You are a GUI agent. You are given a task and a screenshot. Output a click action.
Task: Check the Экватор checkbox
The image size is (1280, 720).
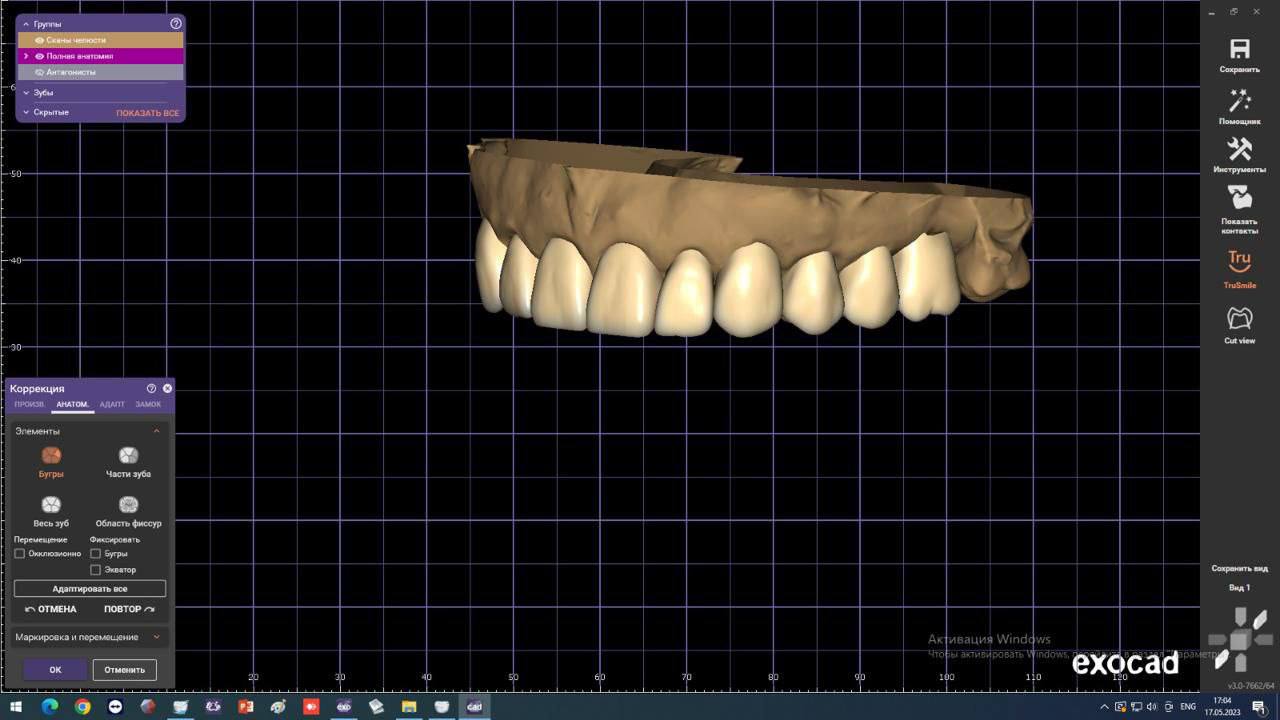[x=96, y=570]
